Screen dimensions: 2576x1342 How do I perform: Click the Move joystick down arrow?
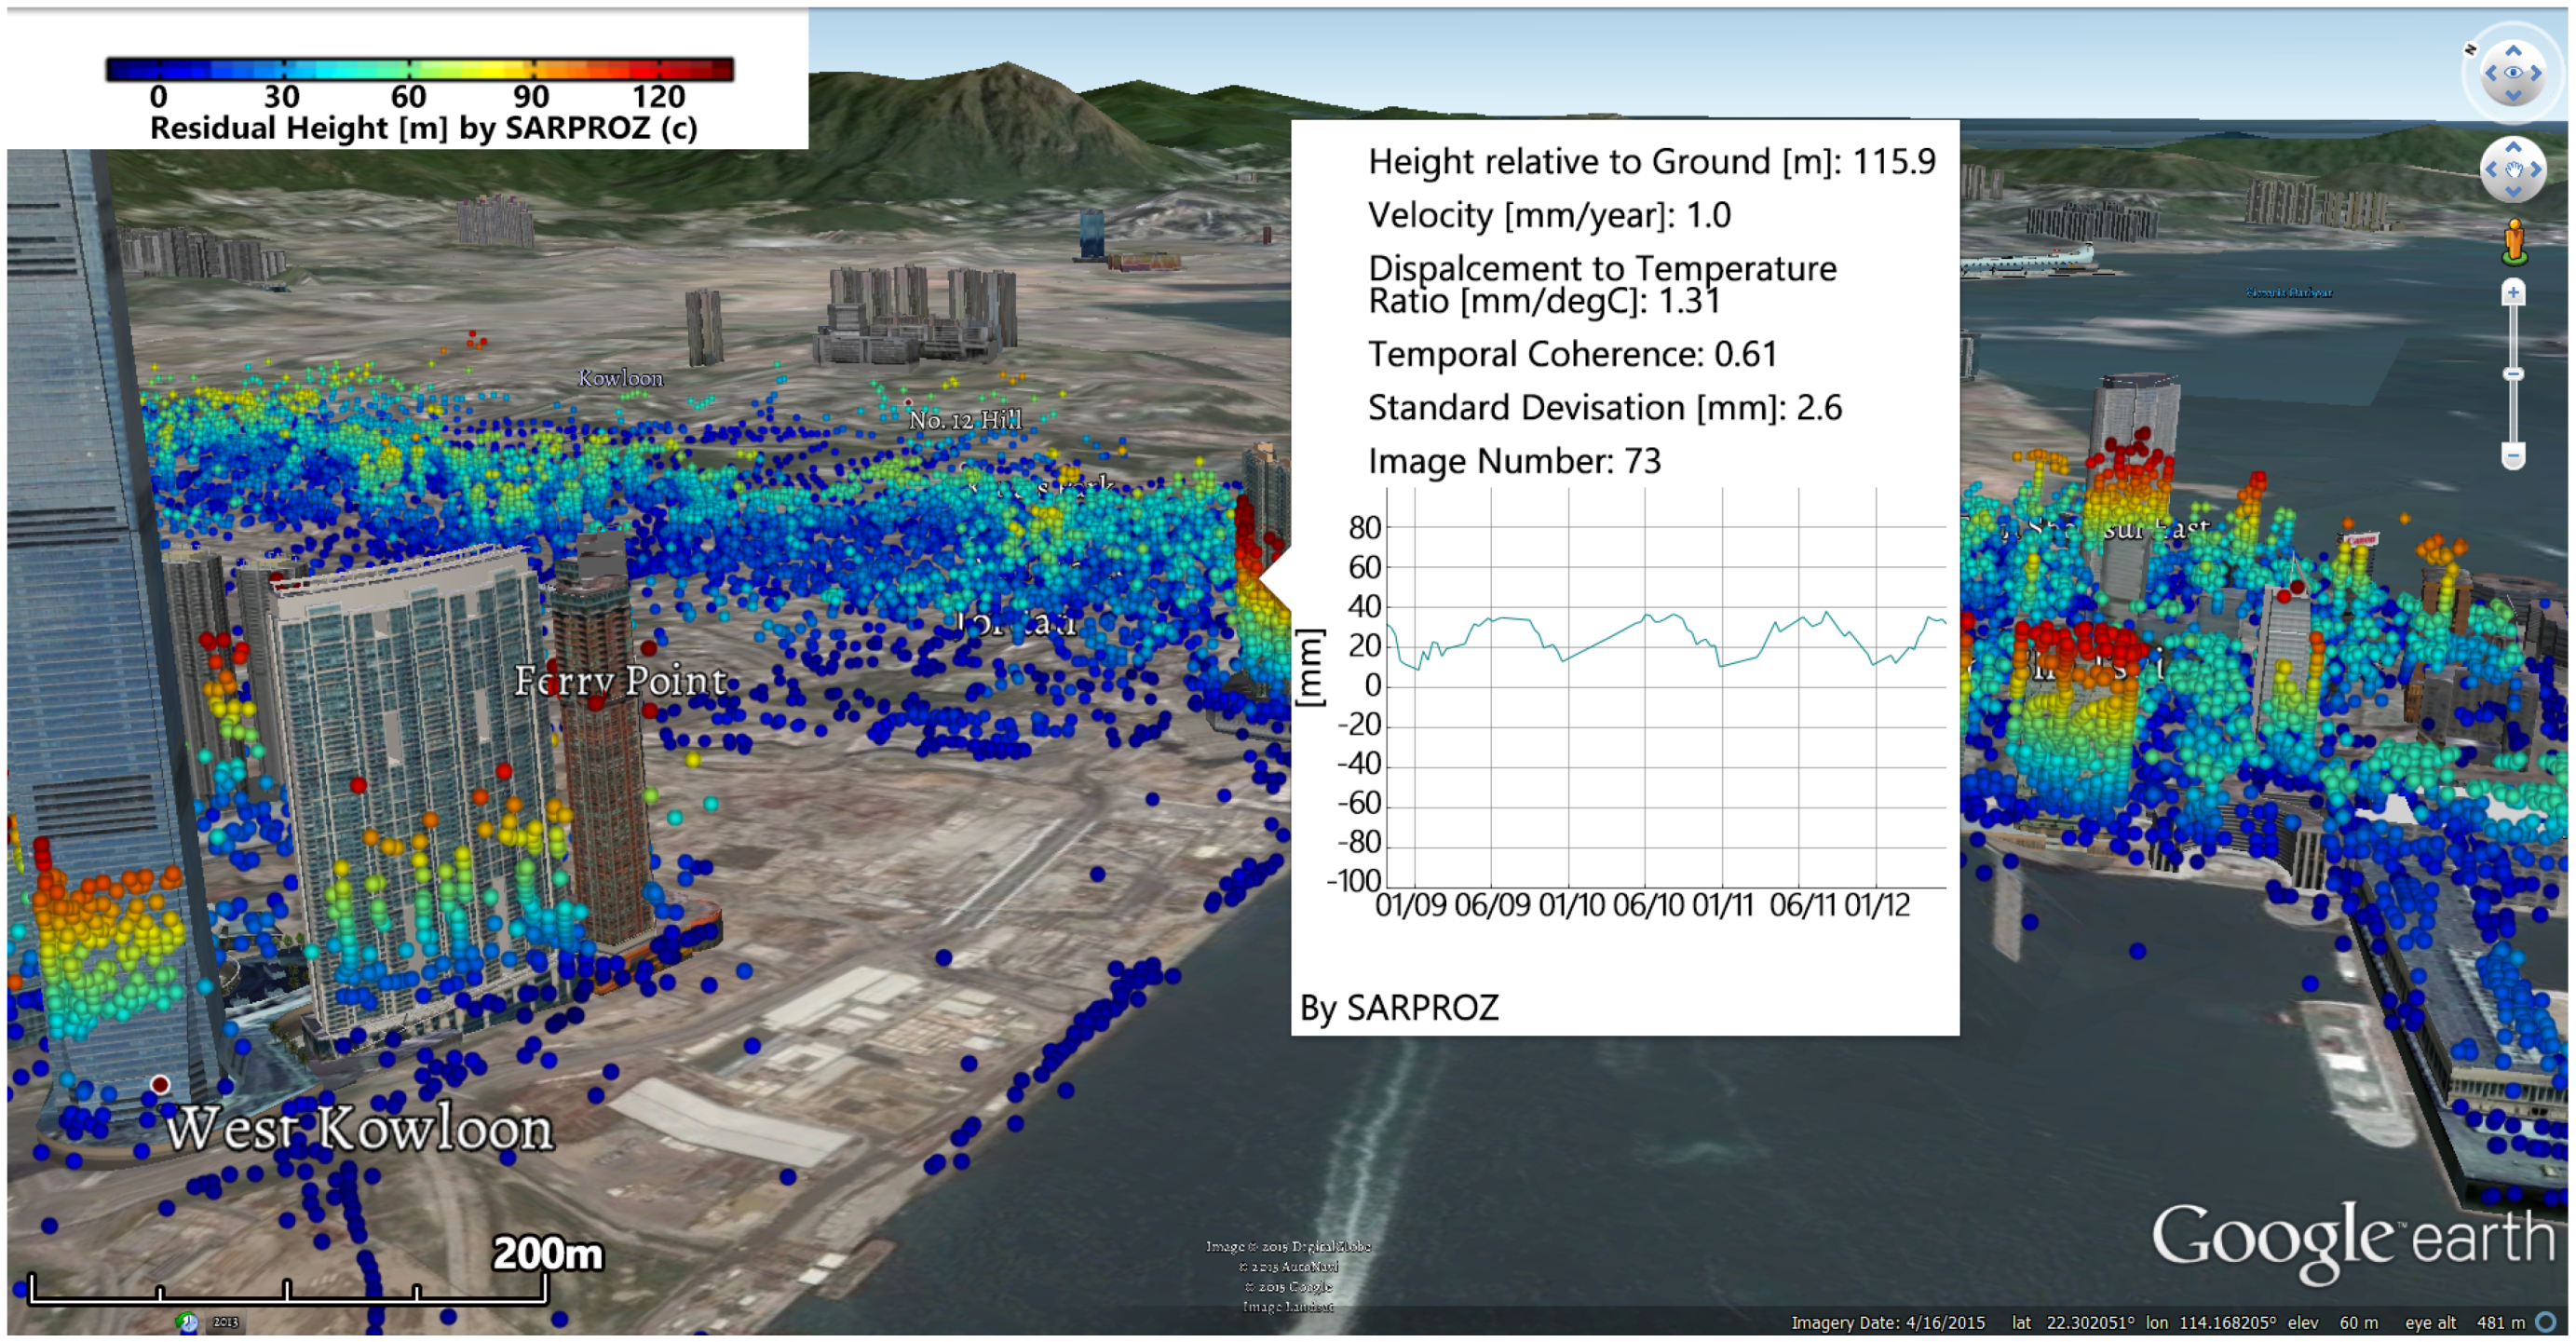[x=2513, y=192]
